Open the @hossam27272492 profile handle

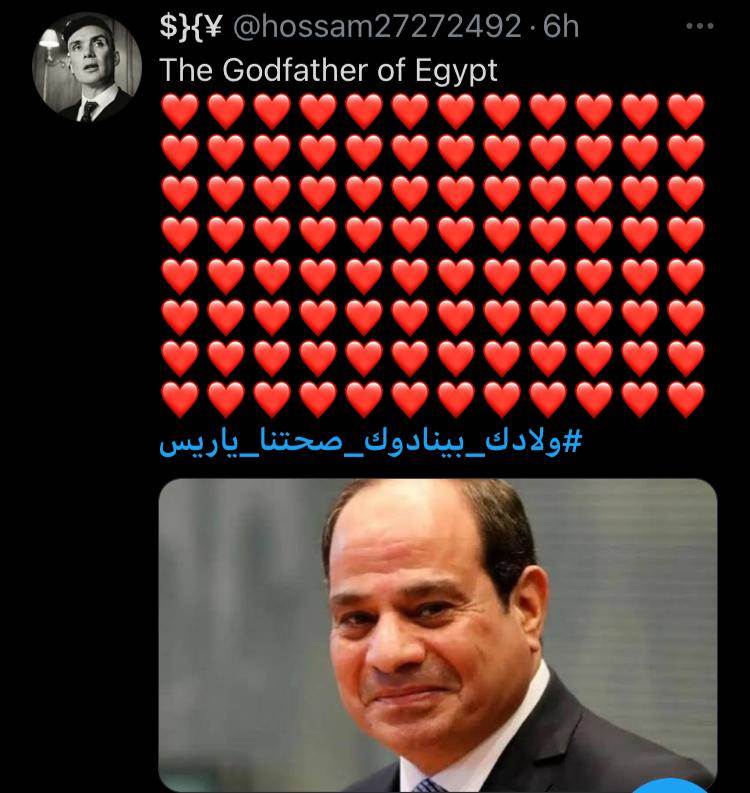pyautogui.click(x=377, y=26)
